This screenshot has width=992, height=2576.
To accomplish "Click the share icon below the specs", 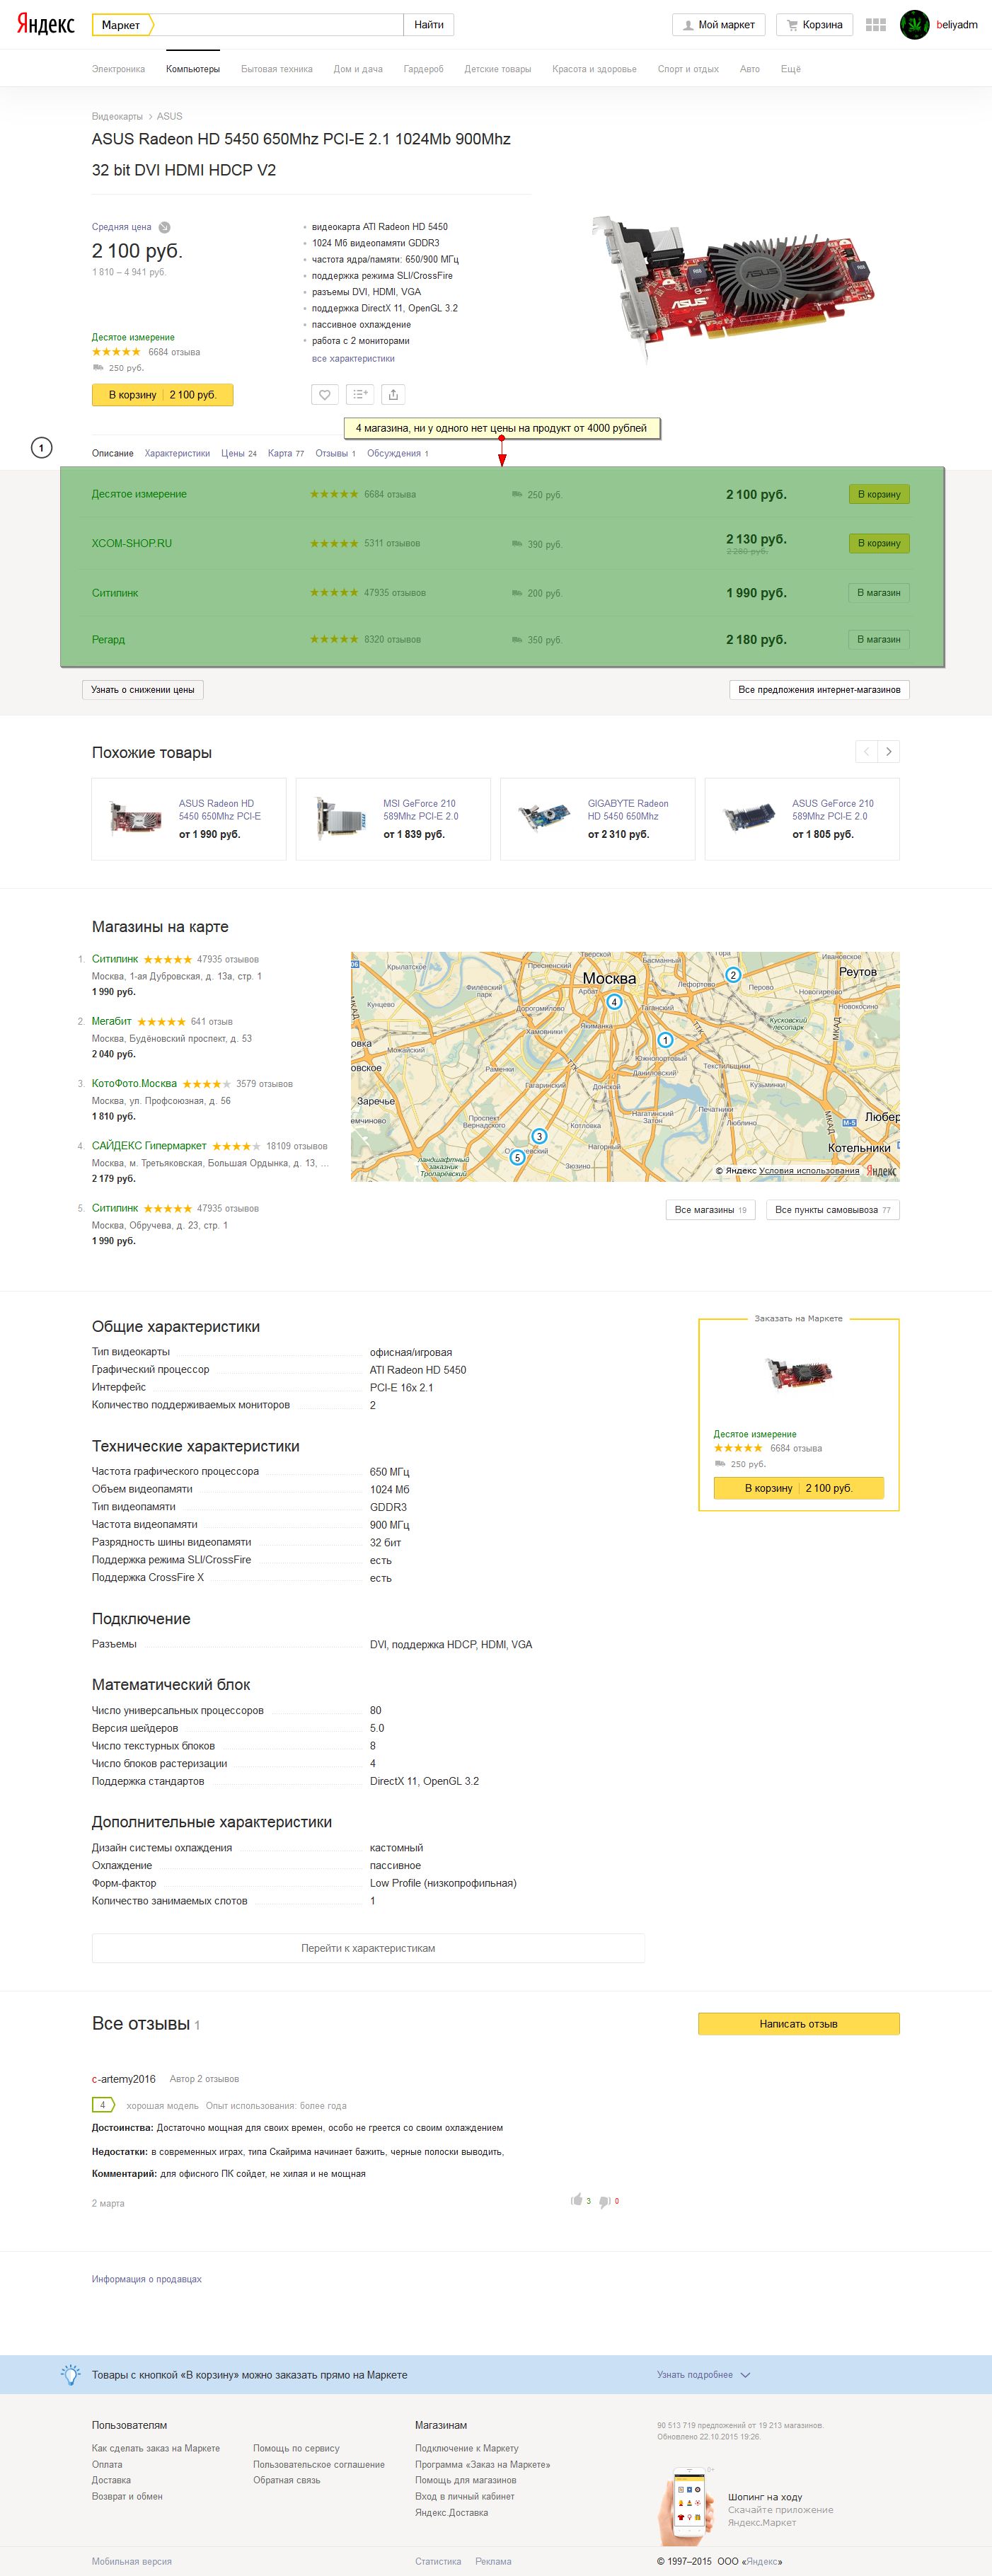I will click(393, 395).
